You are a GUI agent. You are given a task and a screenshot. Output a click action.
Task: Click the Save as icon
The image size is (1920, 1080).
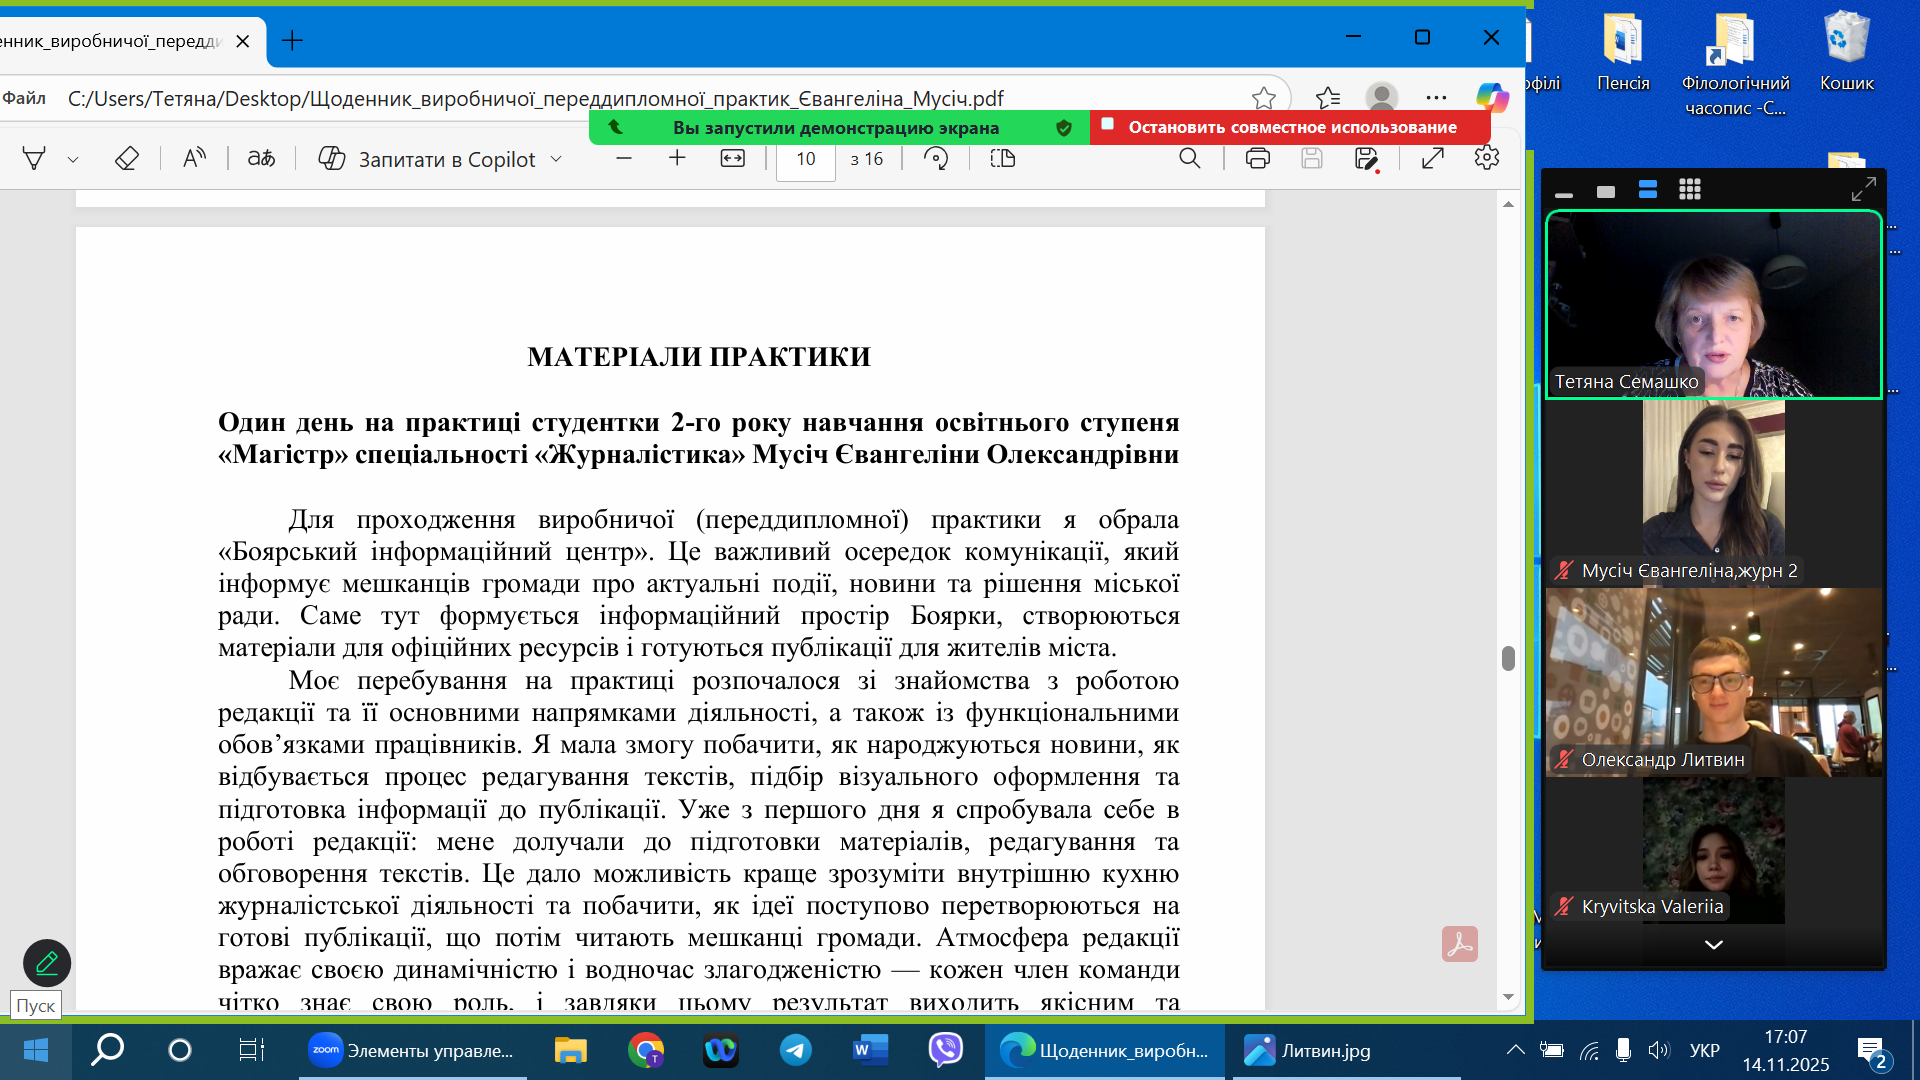point(1366,159)
